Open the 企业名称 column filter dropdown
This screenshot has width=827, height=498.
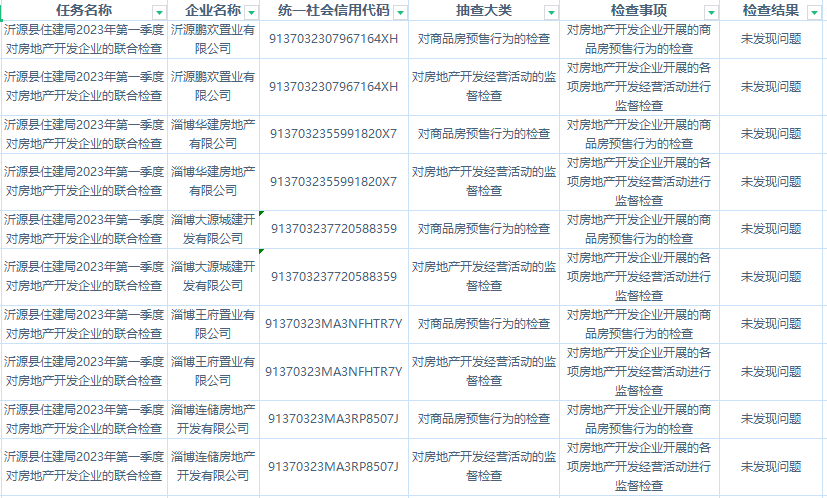(x=251, y=12)
